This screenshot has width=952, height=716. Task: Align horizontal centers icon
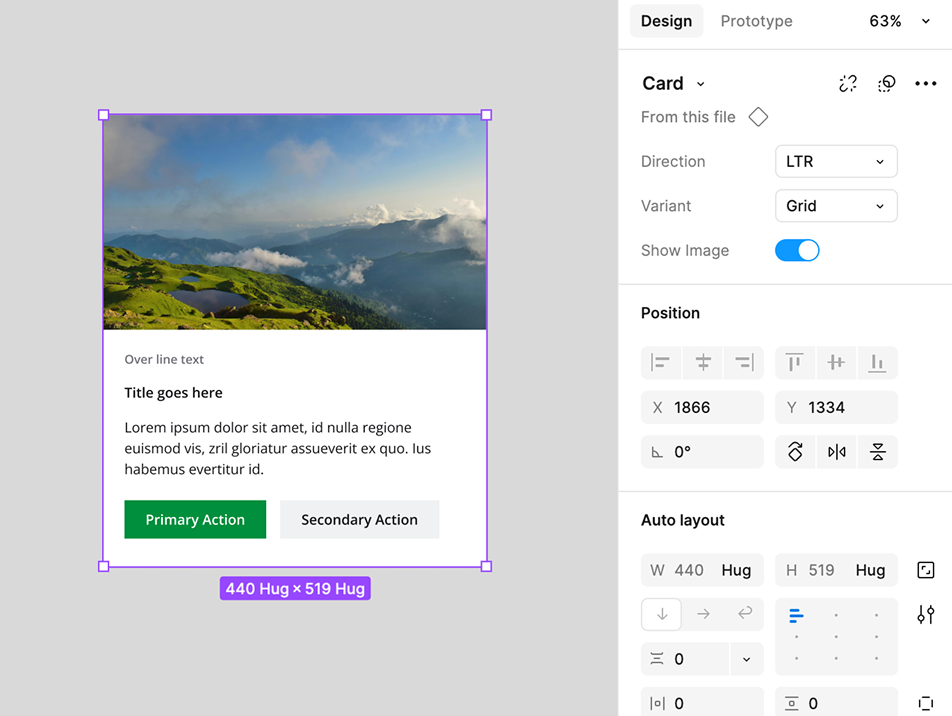[702, 363]
